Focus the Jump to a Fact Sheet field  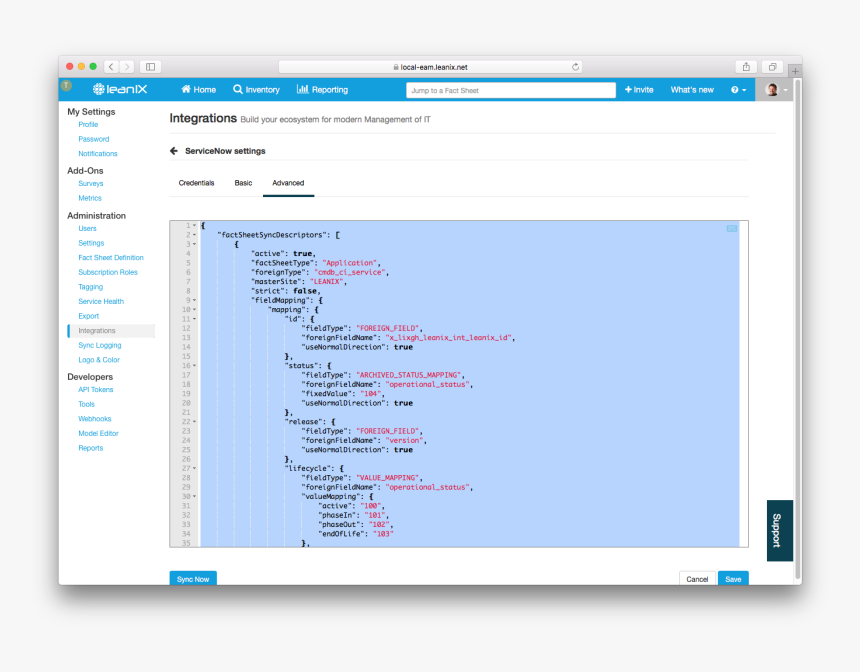[x=511, y=91]
